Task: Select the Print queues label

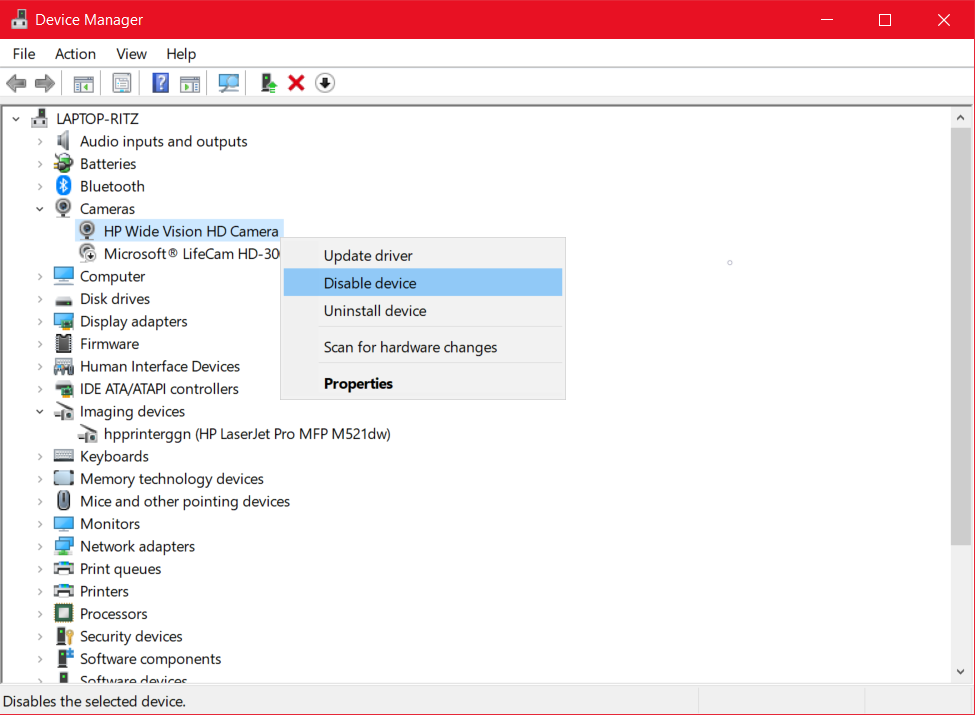Action: point(121,569)
